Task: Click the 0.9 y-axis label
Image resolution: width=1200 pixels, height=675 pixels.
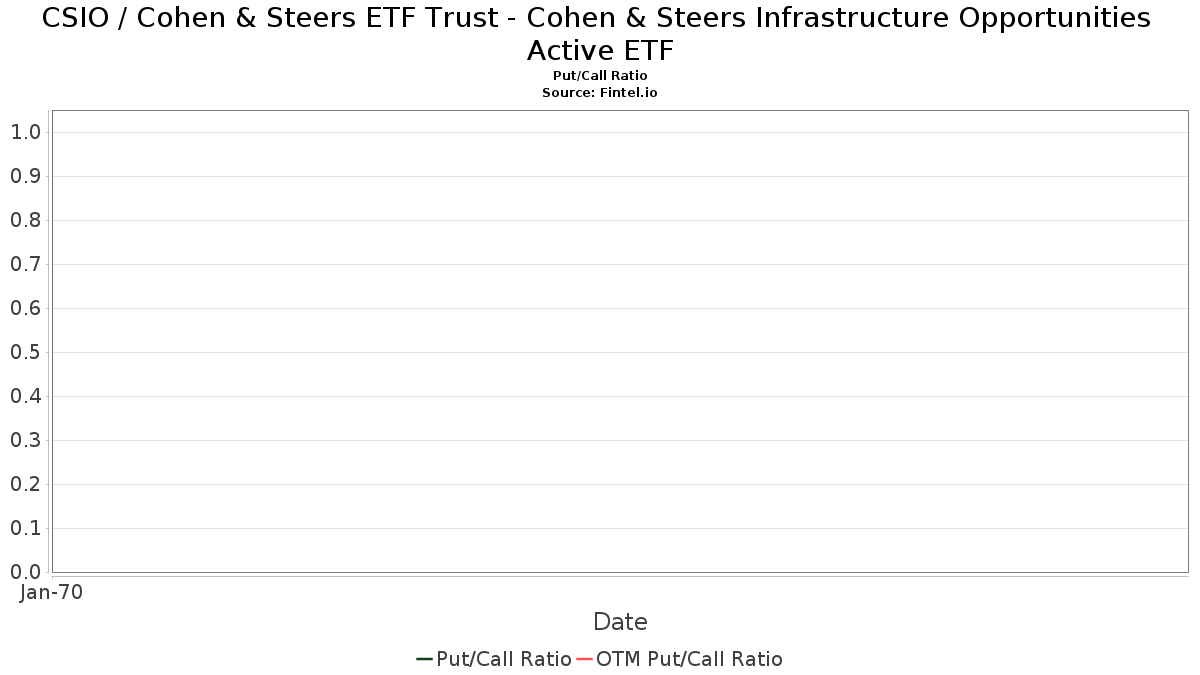Action: pos(25,176)
